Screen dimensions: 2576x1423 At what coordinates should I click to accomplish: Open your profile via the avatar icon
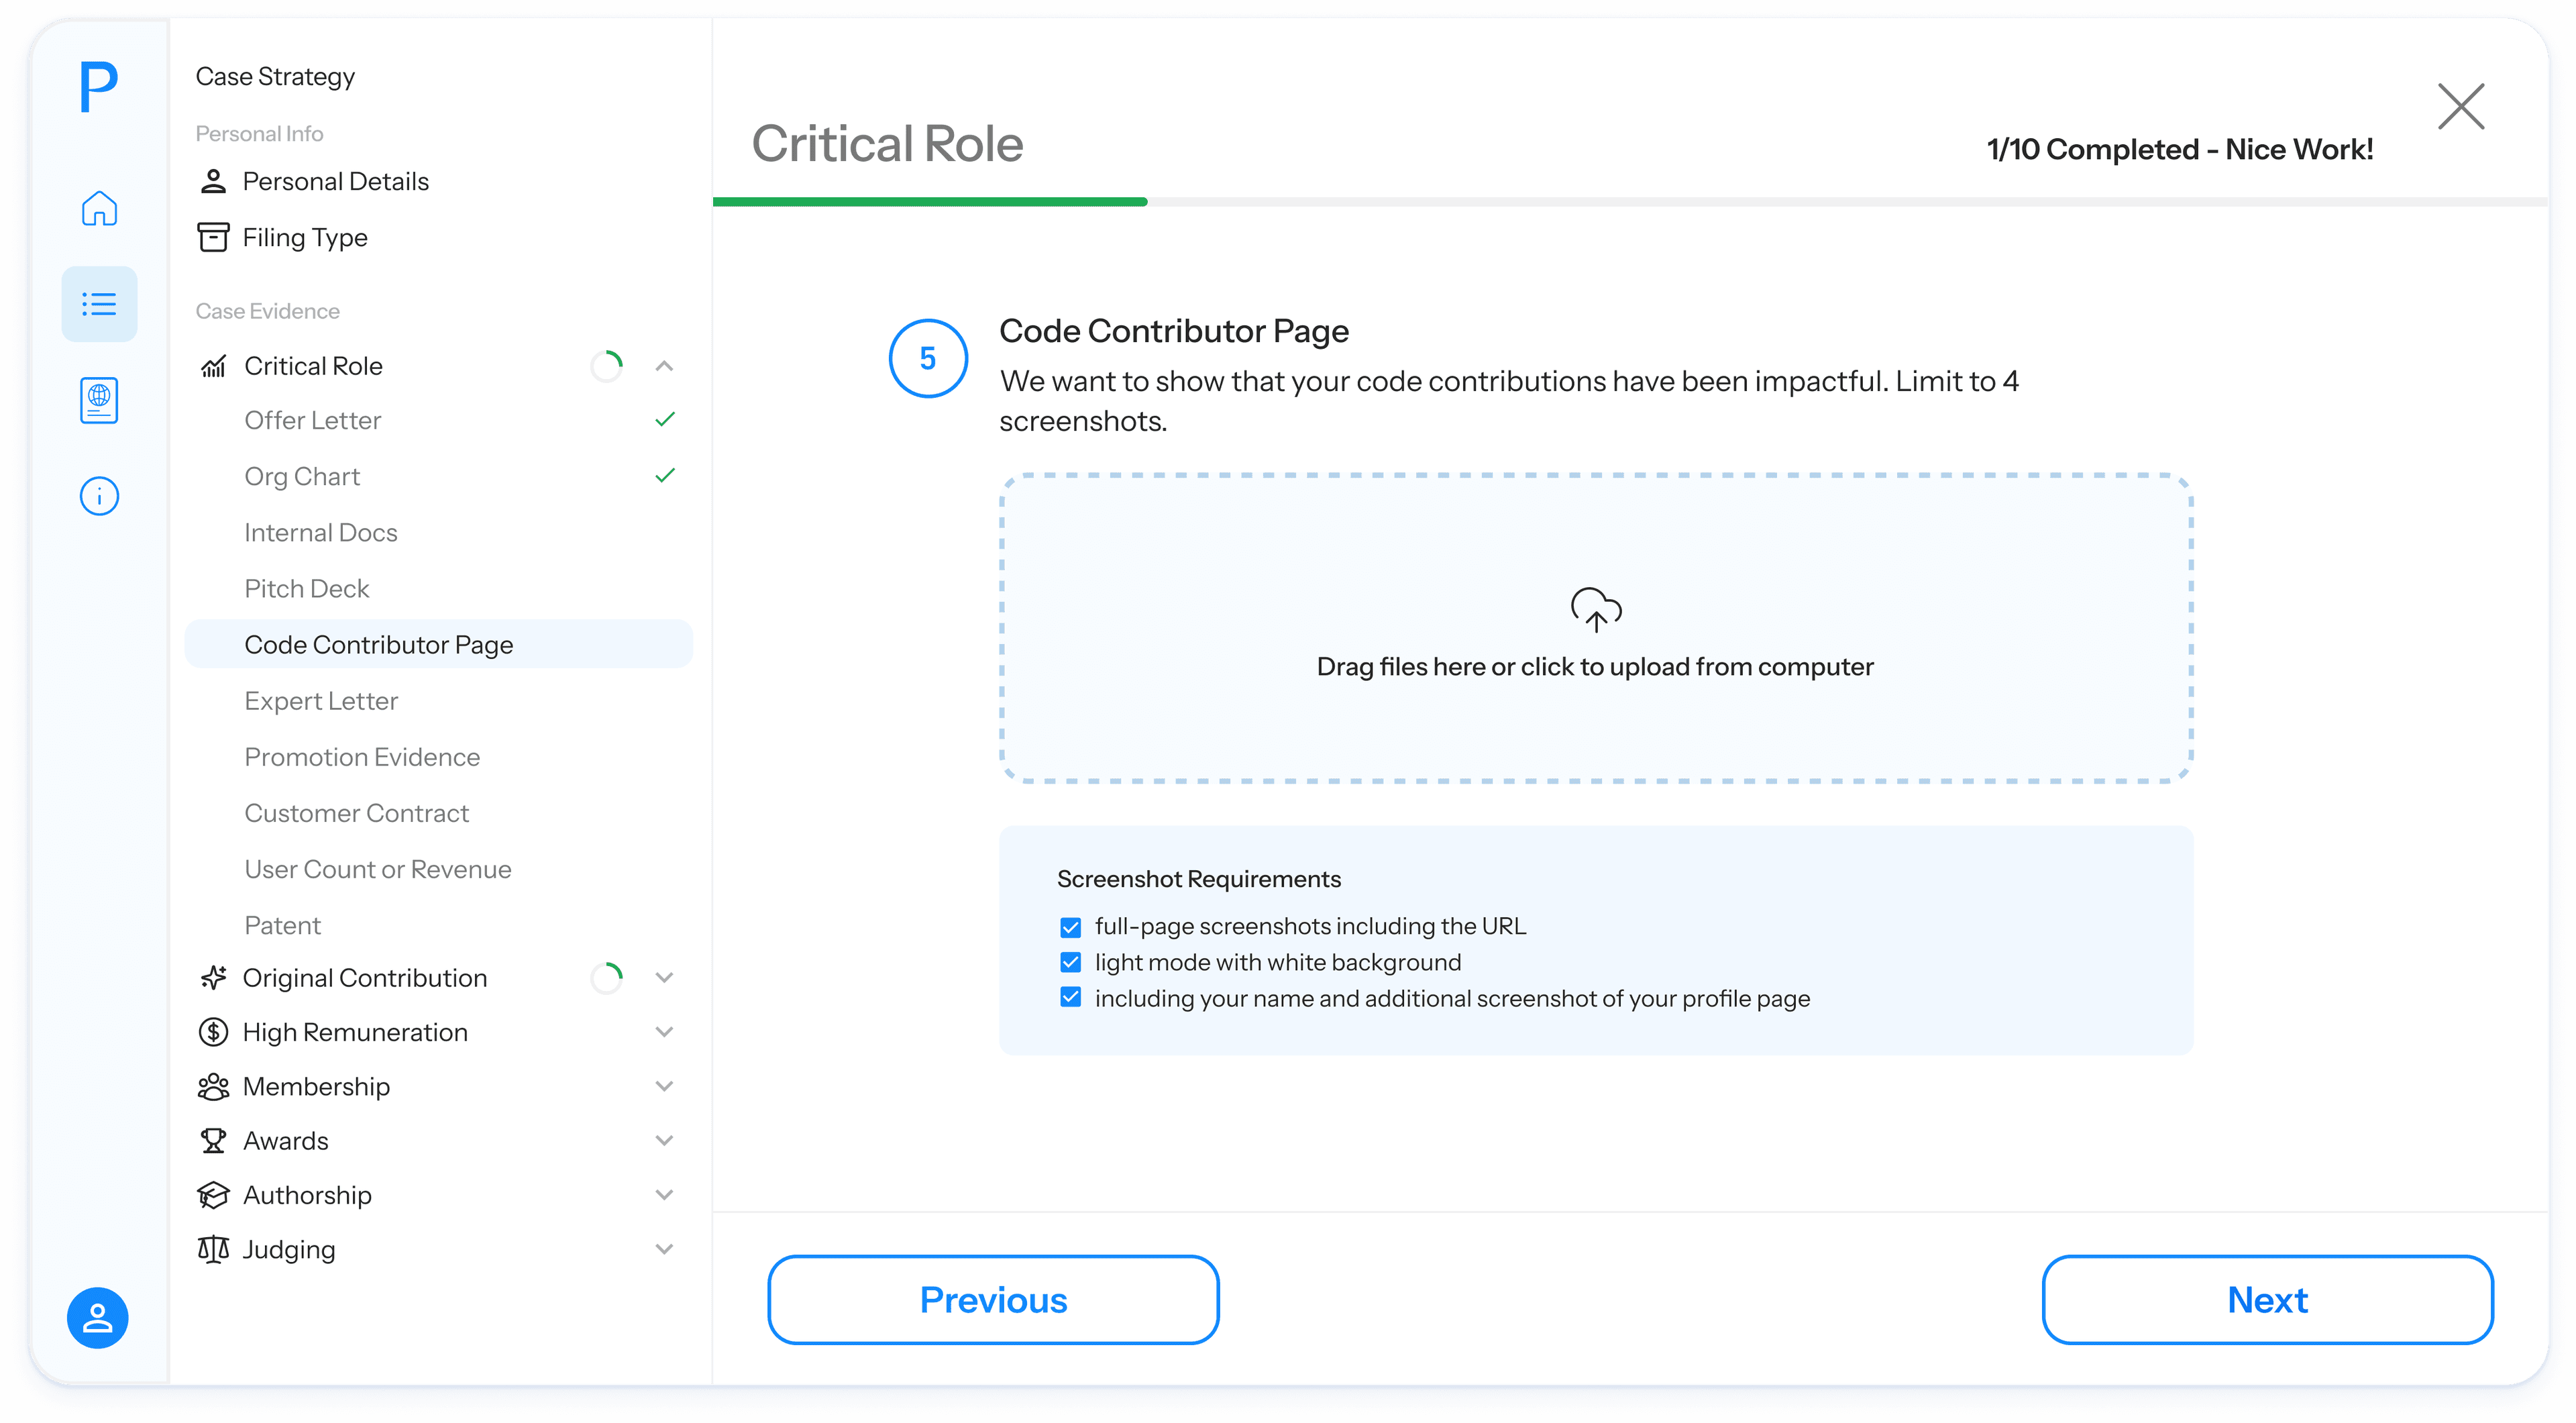(97, 1318)
